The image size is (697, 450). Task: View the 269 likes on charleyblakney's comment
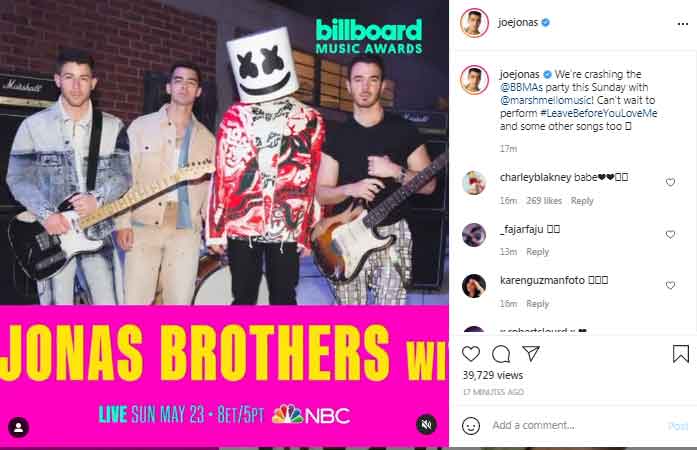tap(544, 201)
